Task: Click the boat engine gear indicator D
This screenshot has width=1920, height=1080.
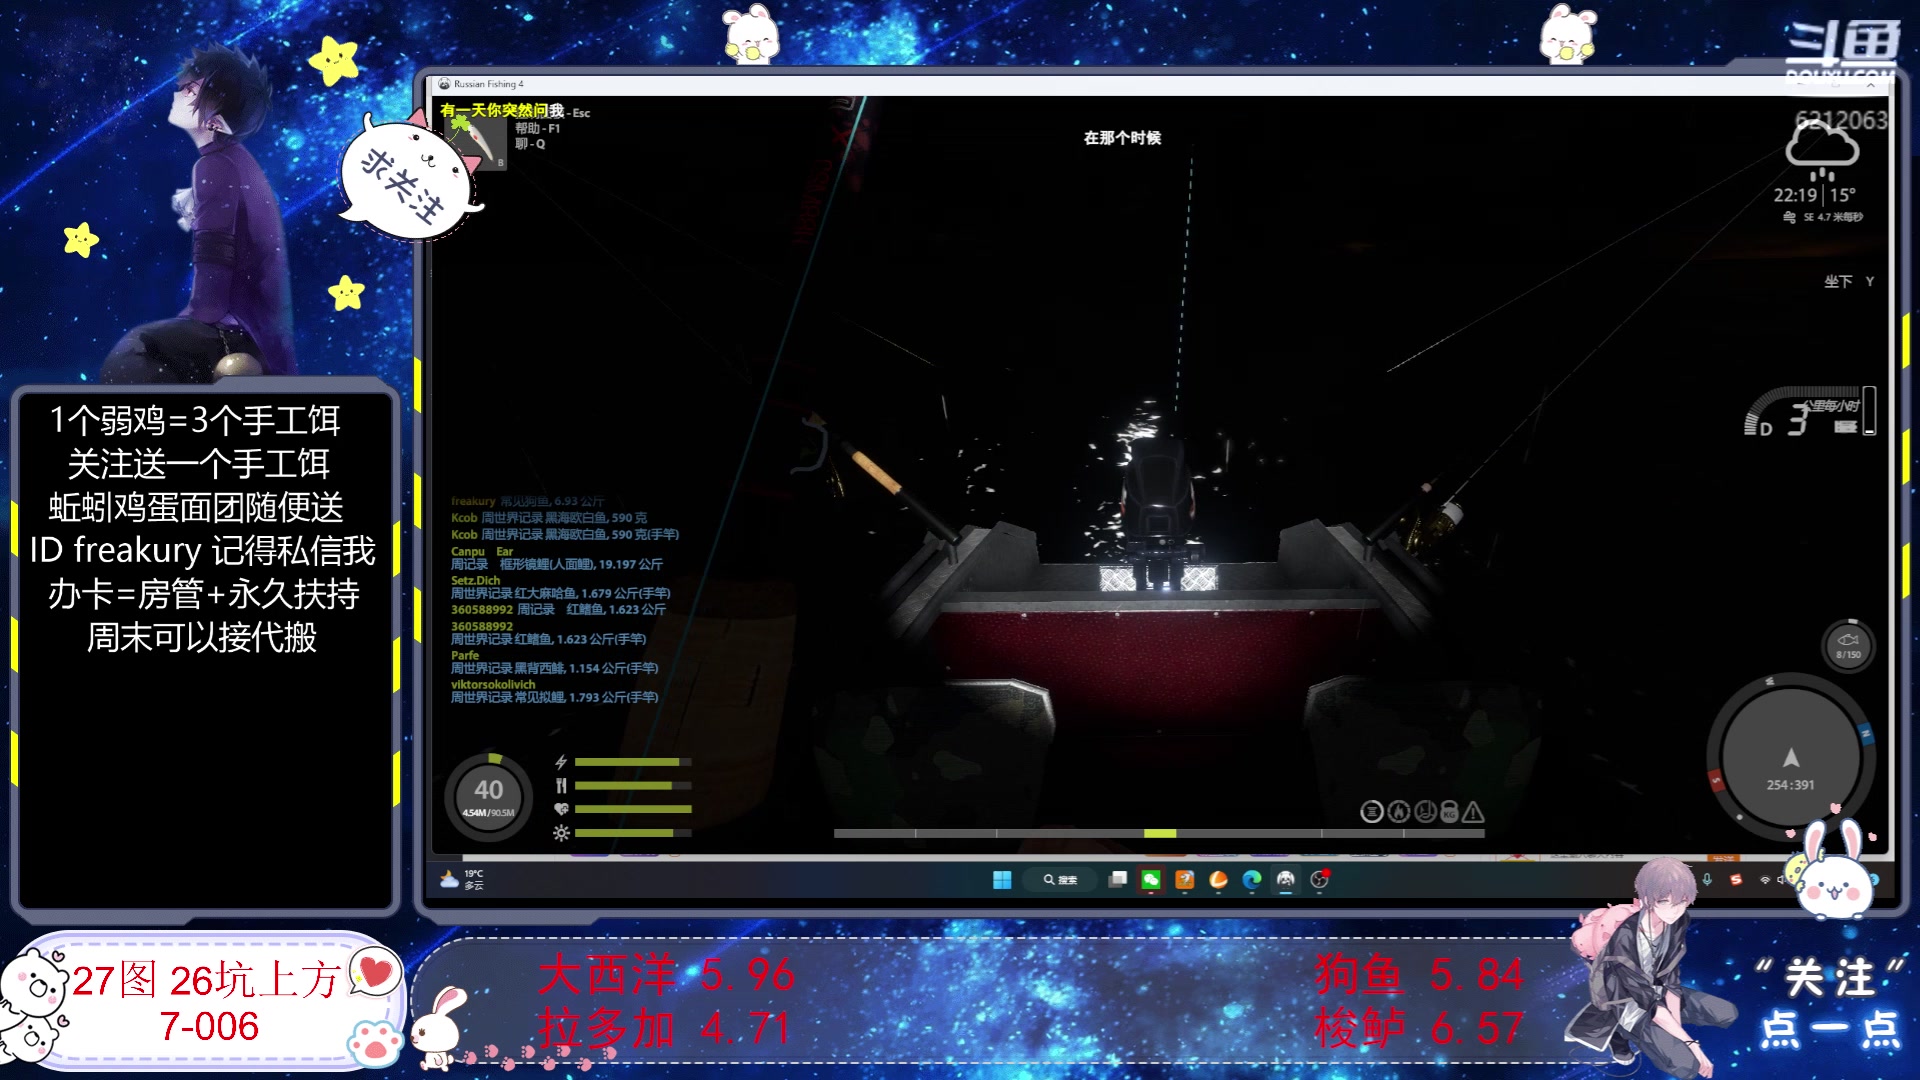Action: coord(1766,429)
